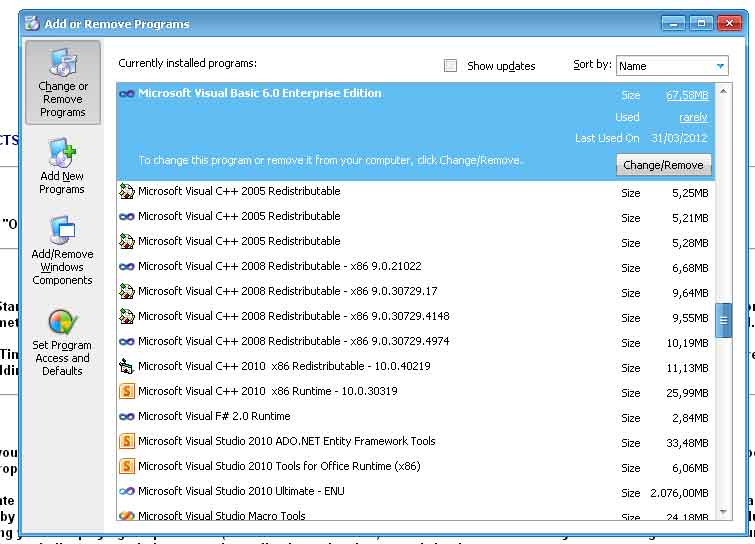Click the scroll down arrow of program list
755x544 pixels.
click(723, 512)
